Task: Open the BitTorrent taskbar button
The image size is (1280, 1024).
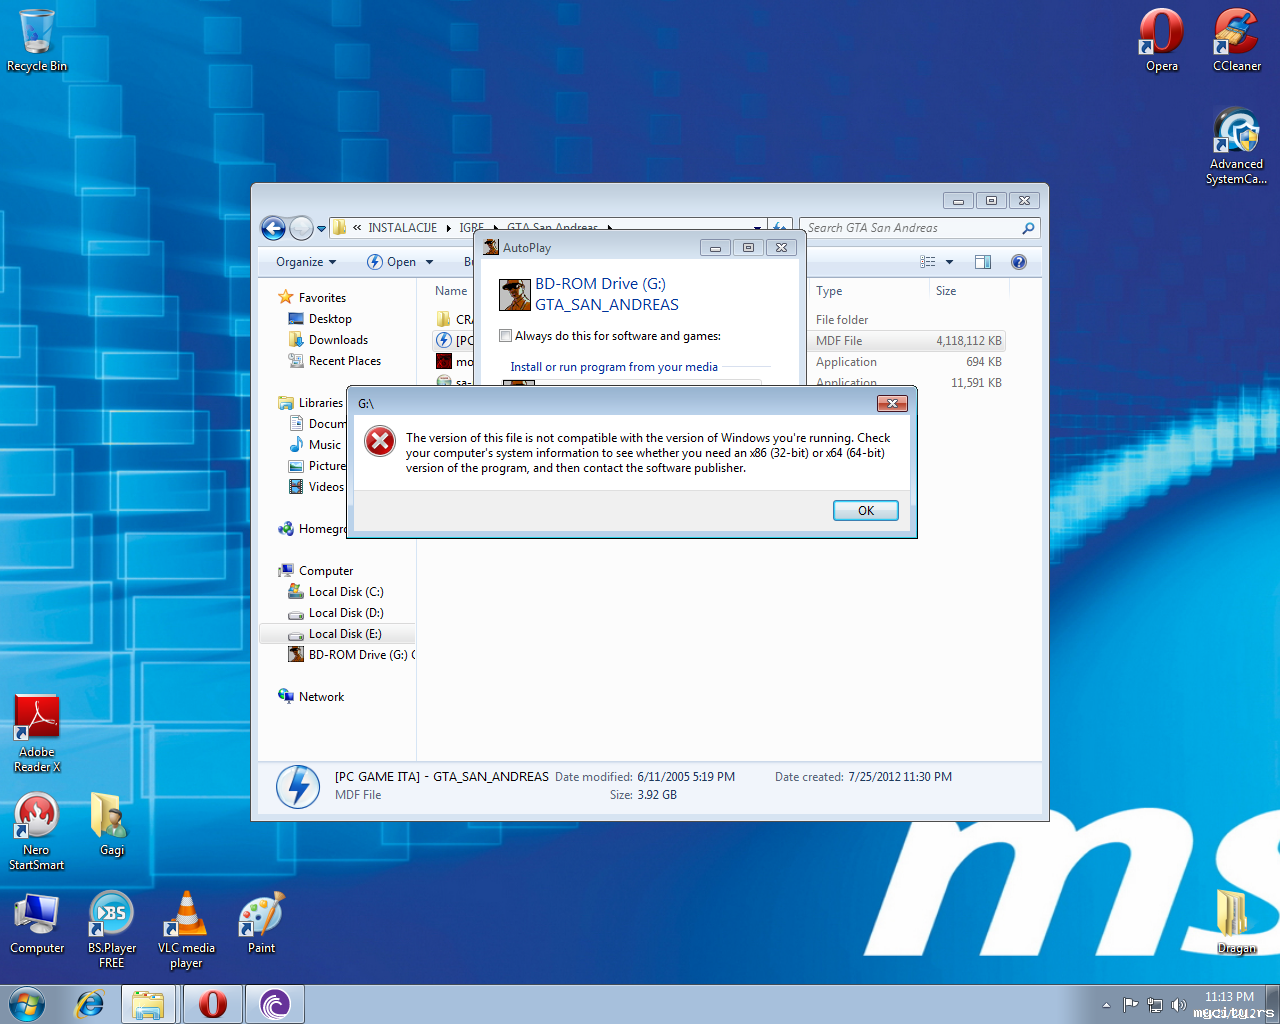Action: [x=274, y=1004]
